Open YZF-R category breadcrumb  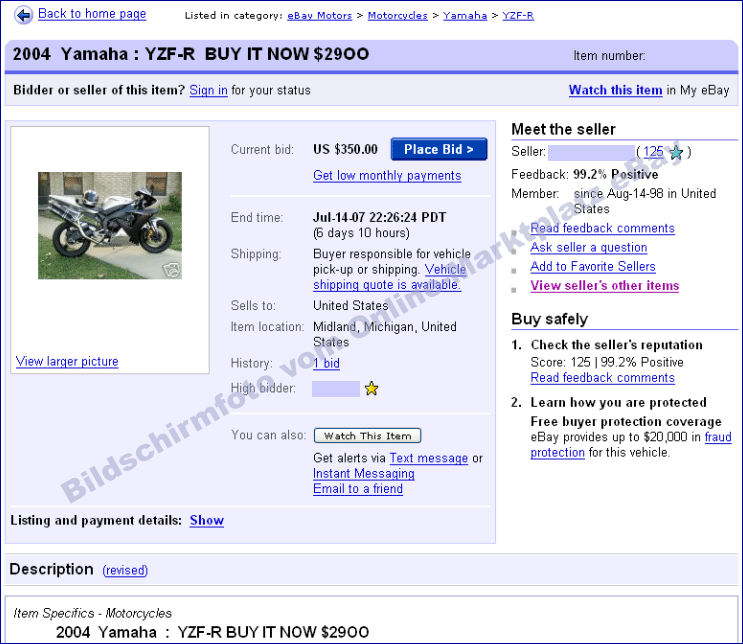pyautogui.click(x=518, y=16)
